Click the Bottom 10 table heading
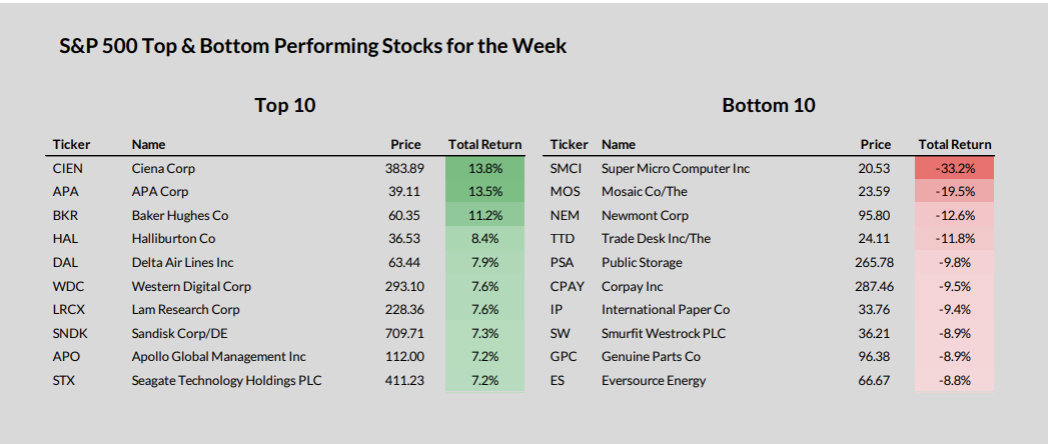The height and width of the screenshot is (444, 1048). point(768,105)
